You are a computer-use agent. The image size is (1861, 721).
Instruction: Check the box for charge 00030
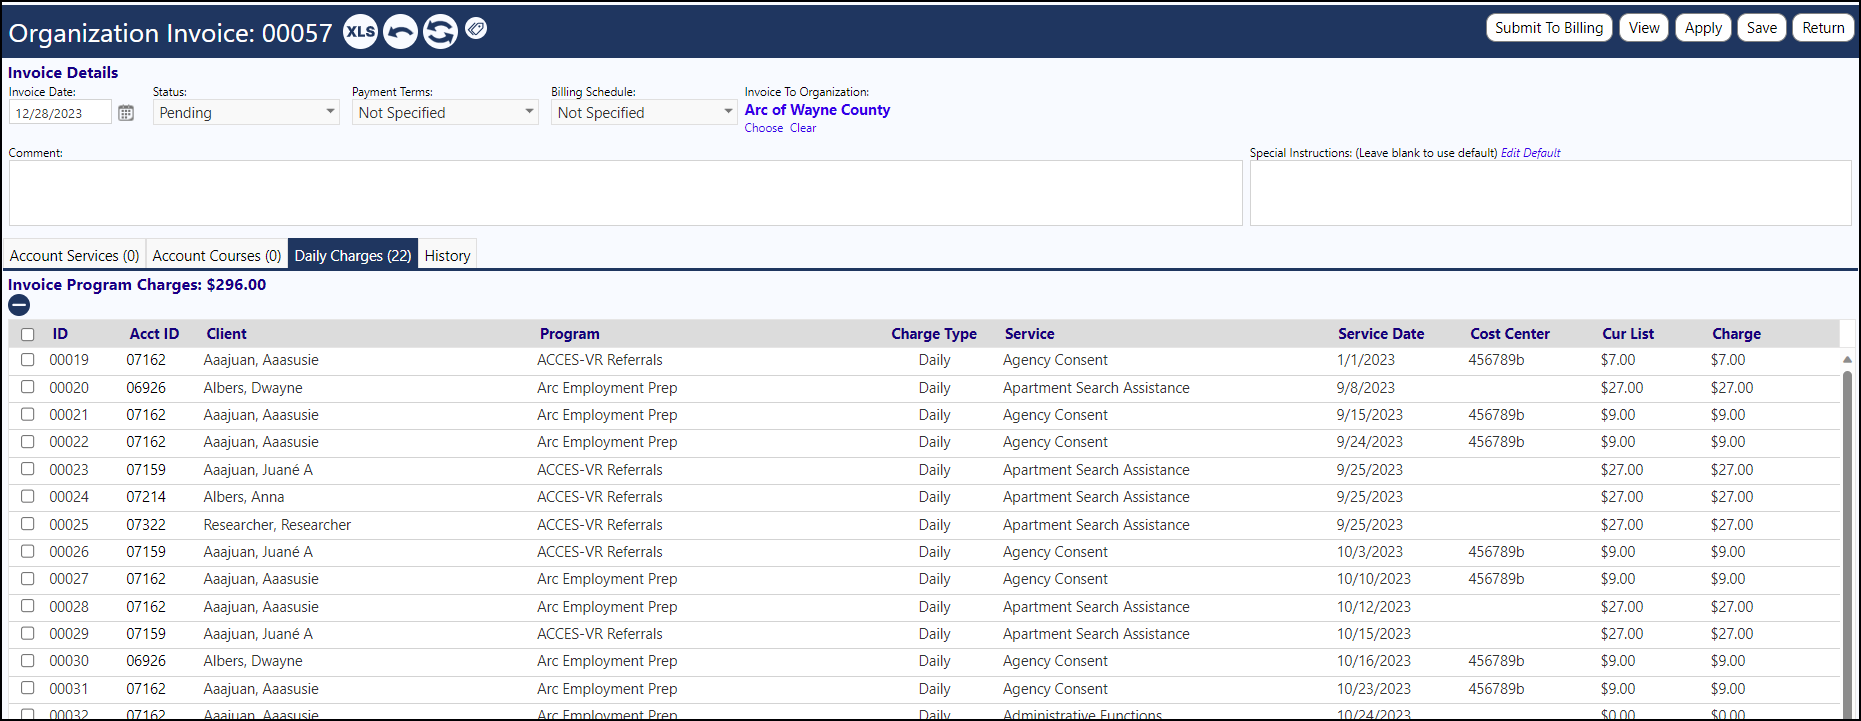(x=28, y=661)
